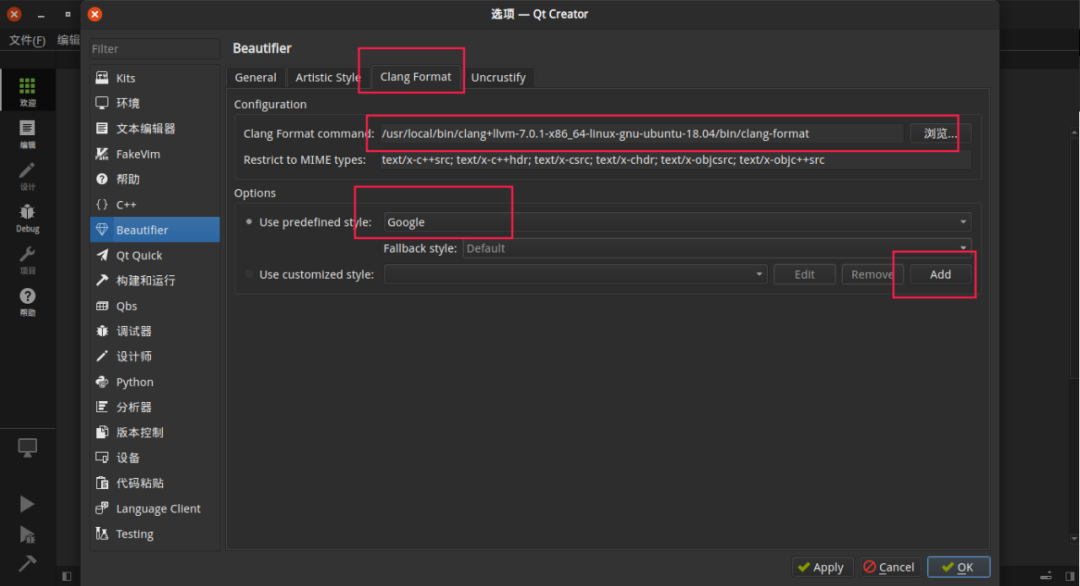Open the Kits category icon
This screenshot has width=1080, height=586.
(102, 78)
